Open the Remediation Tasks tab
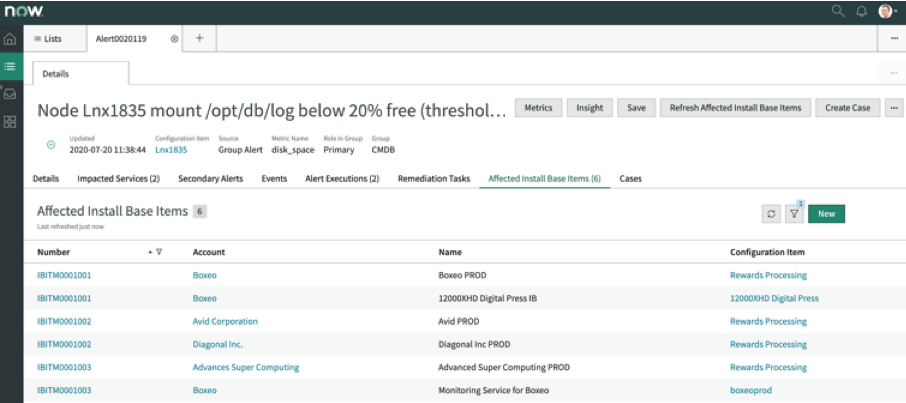 point(434,179)
